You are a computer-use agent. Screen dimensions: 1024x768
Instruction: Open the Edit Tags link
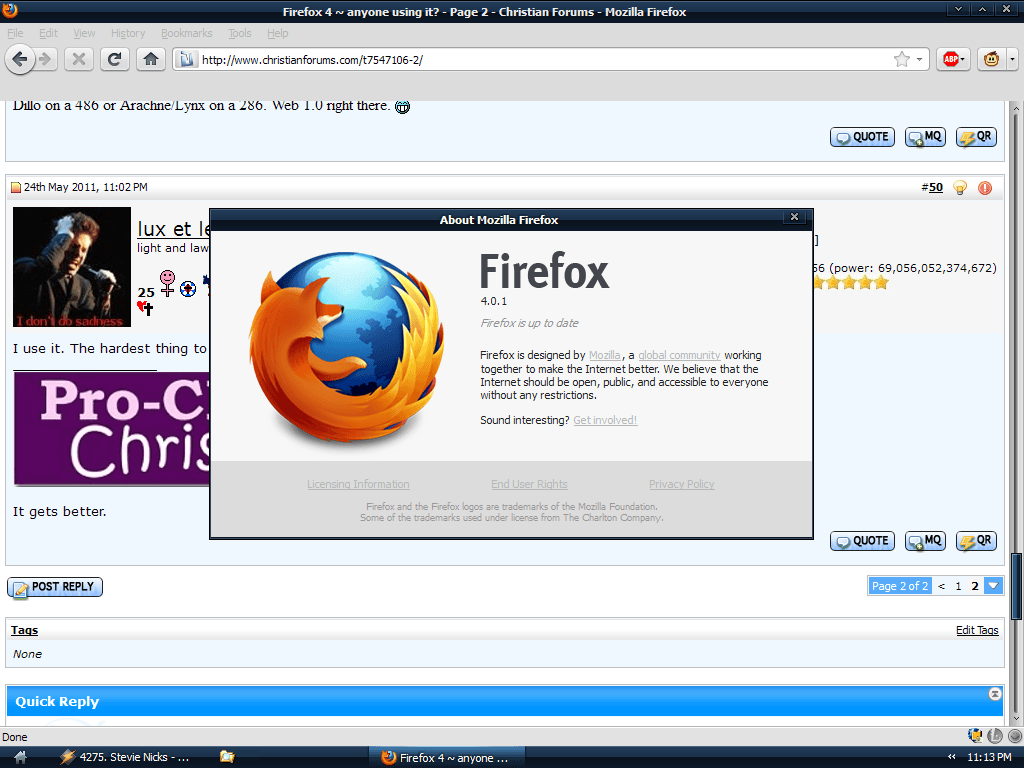click(977, 630)
